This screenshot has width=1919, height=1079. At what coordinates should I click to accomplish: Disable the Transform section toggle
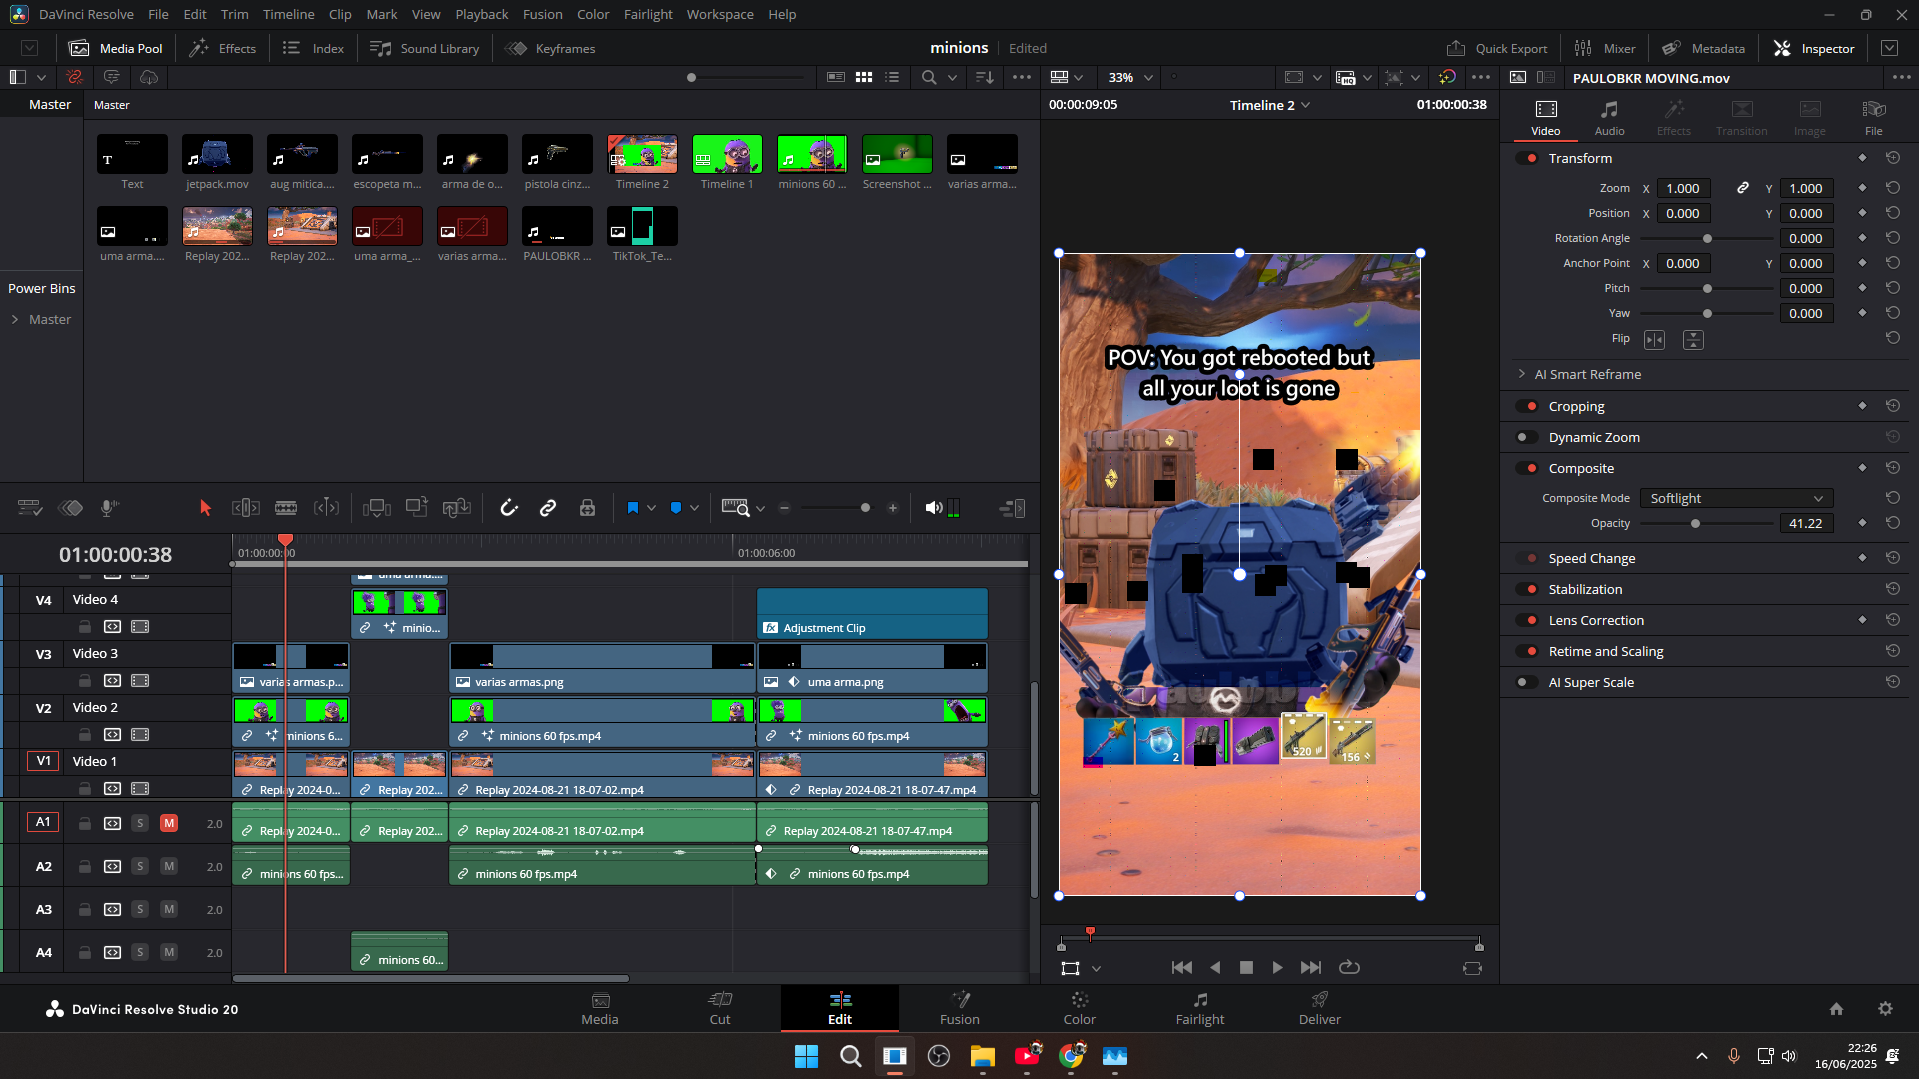(1526, 158)
